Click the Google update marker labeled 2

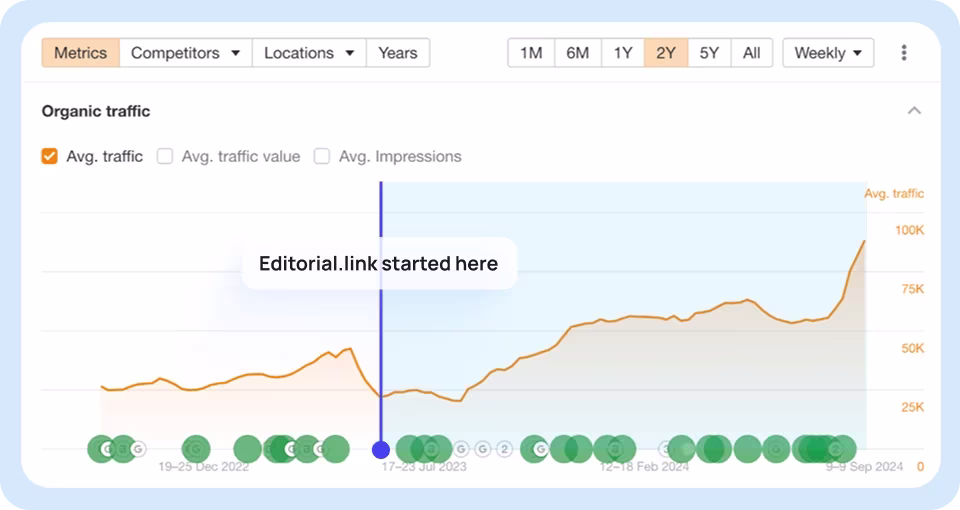[x=504, y=449]
